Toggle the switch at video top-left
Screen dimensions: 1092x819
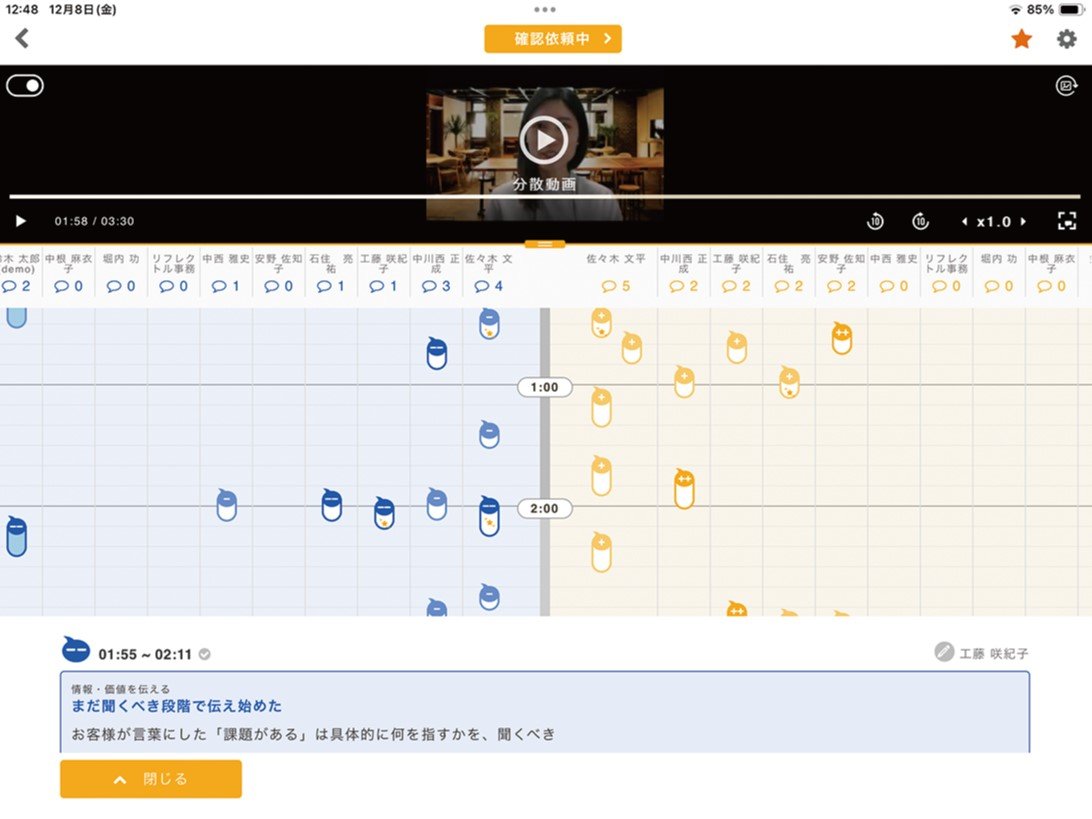coord(25,86)
